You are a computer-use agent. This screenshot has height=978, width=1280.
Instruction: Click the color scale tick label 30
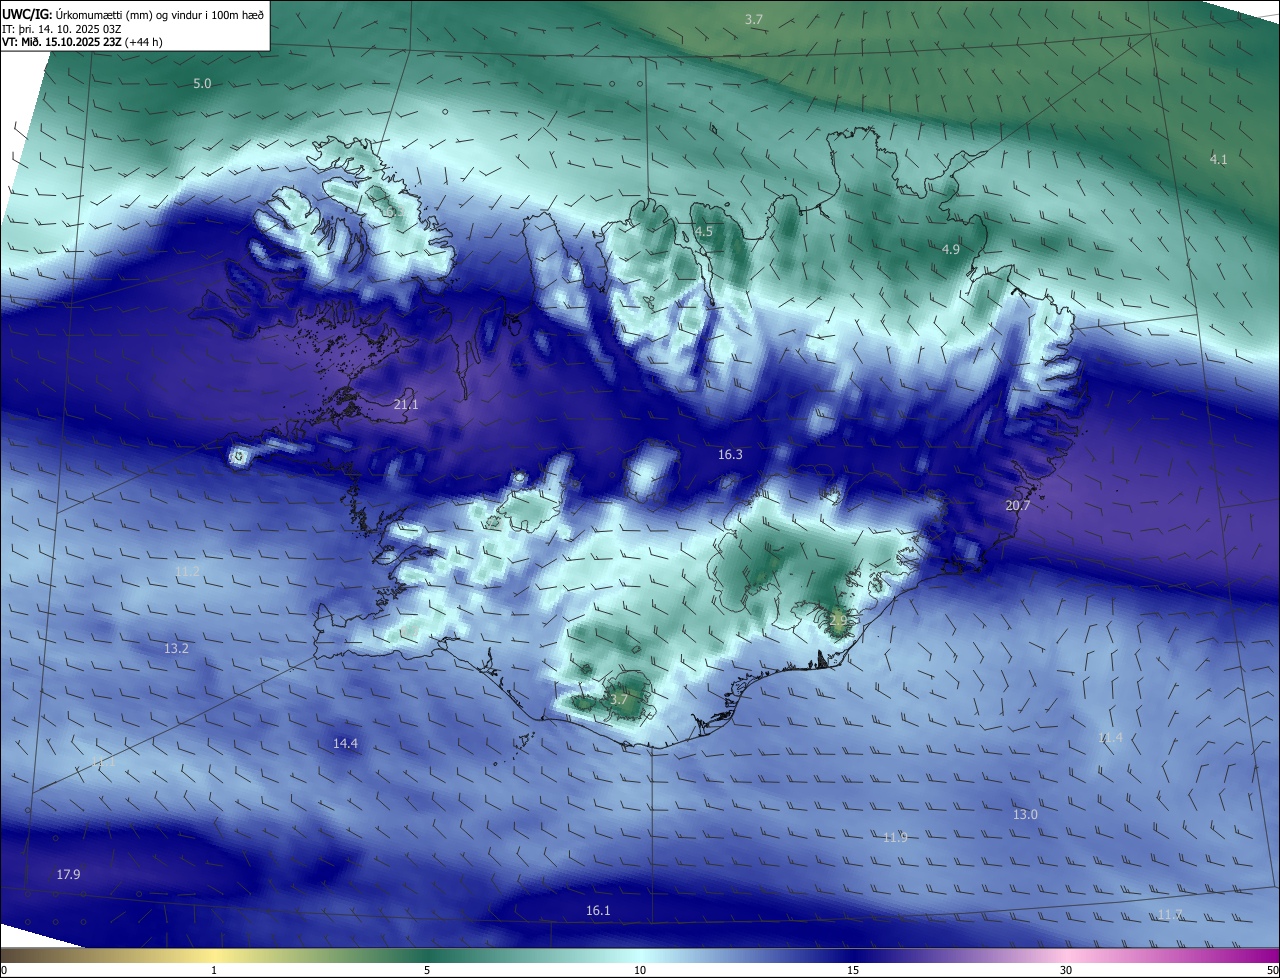pyautogui.click(x=1066, y=970)
